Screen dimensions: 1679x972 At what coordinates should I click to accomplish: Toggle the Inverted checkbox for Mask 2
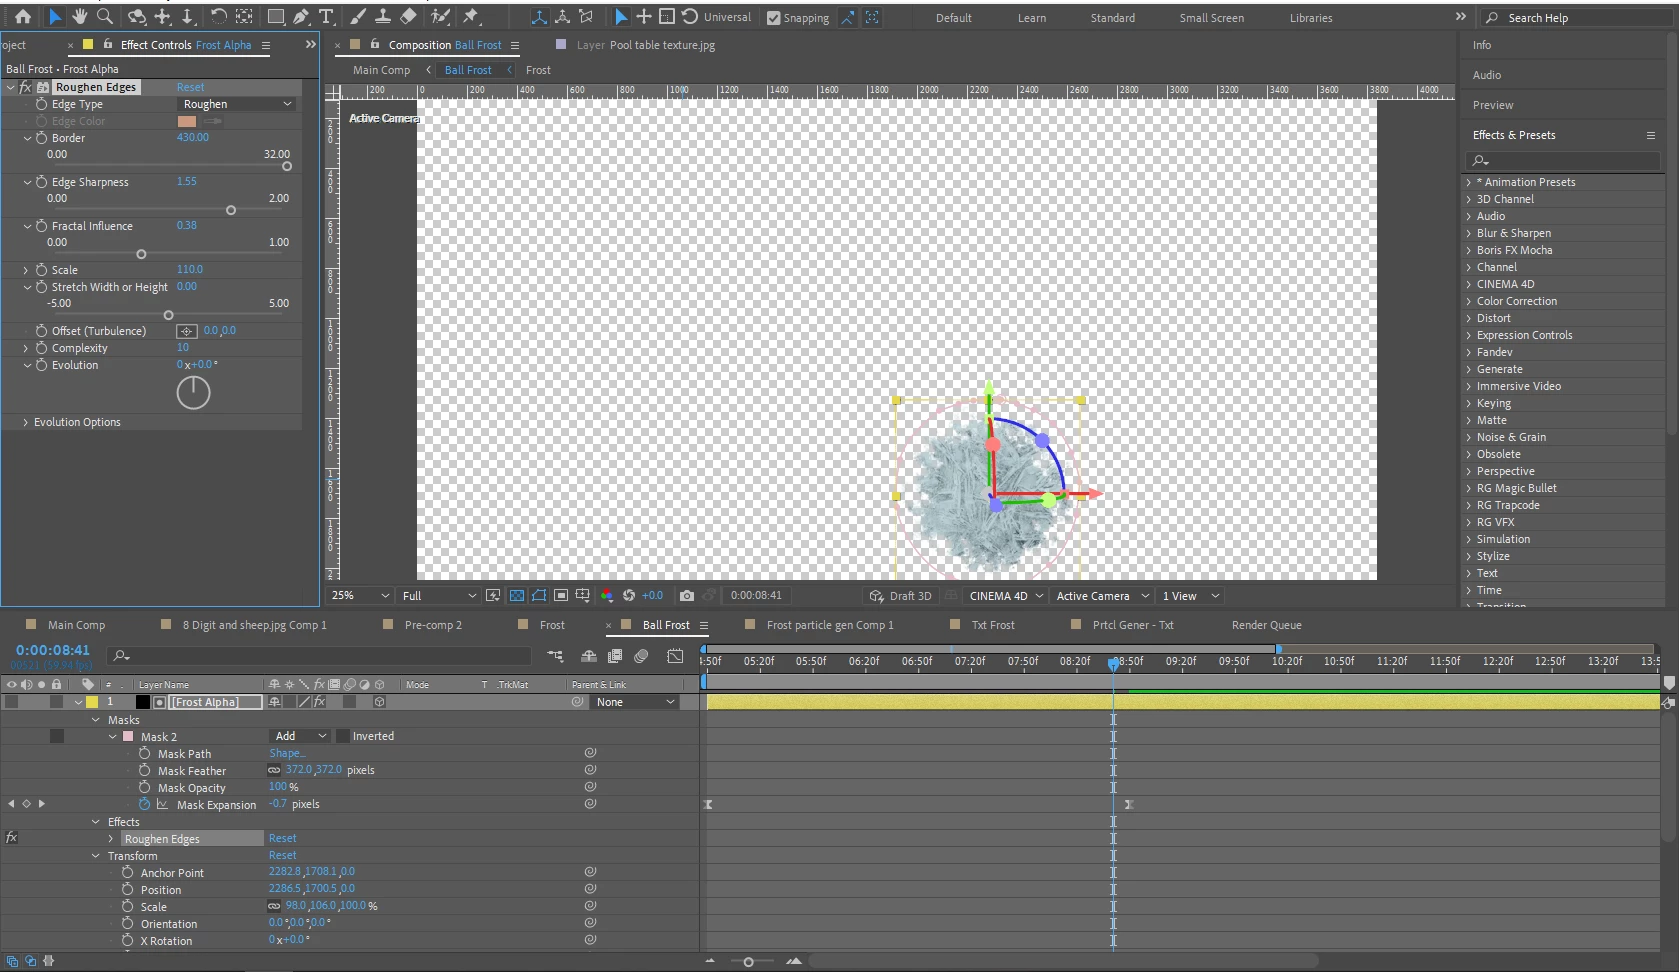(343, 736)
